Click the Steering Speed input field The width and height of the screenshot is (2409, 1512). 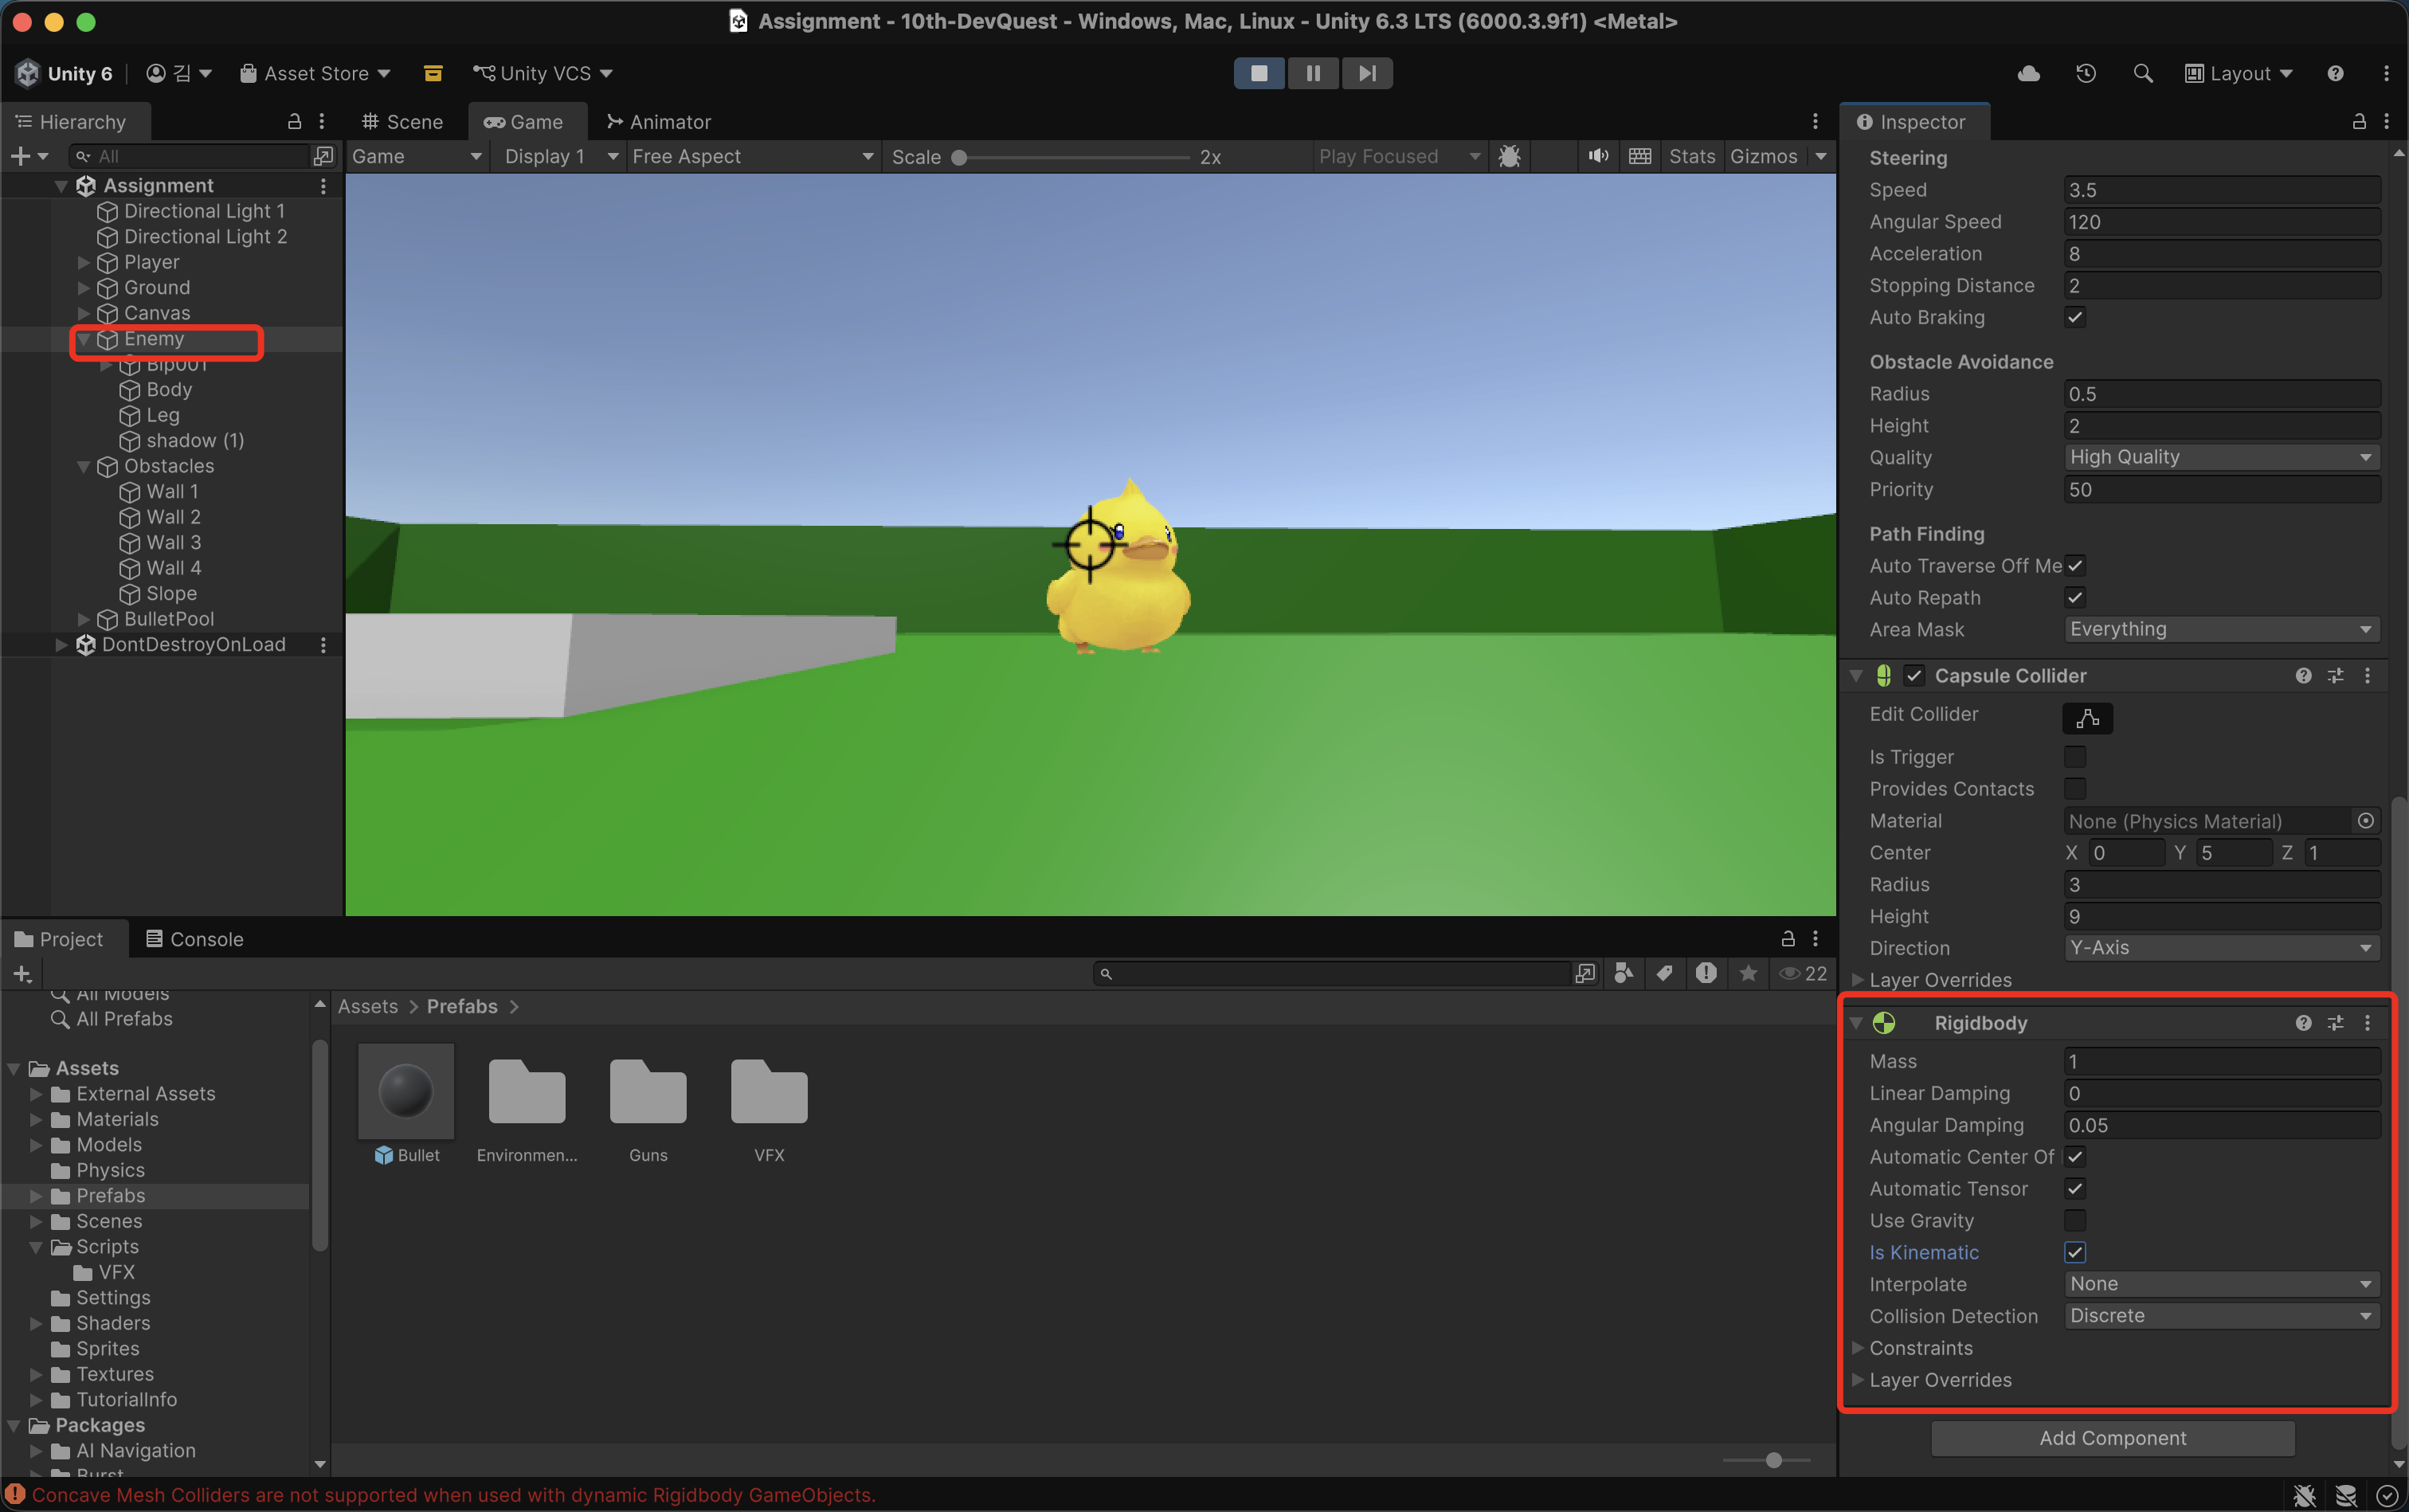tap(2221, 190)
